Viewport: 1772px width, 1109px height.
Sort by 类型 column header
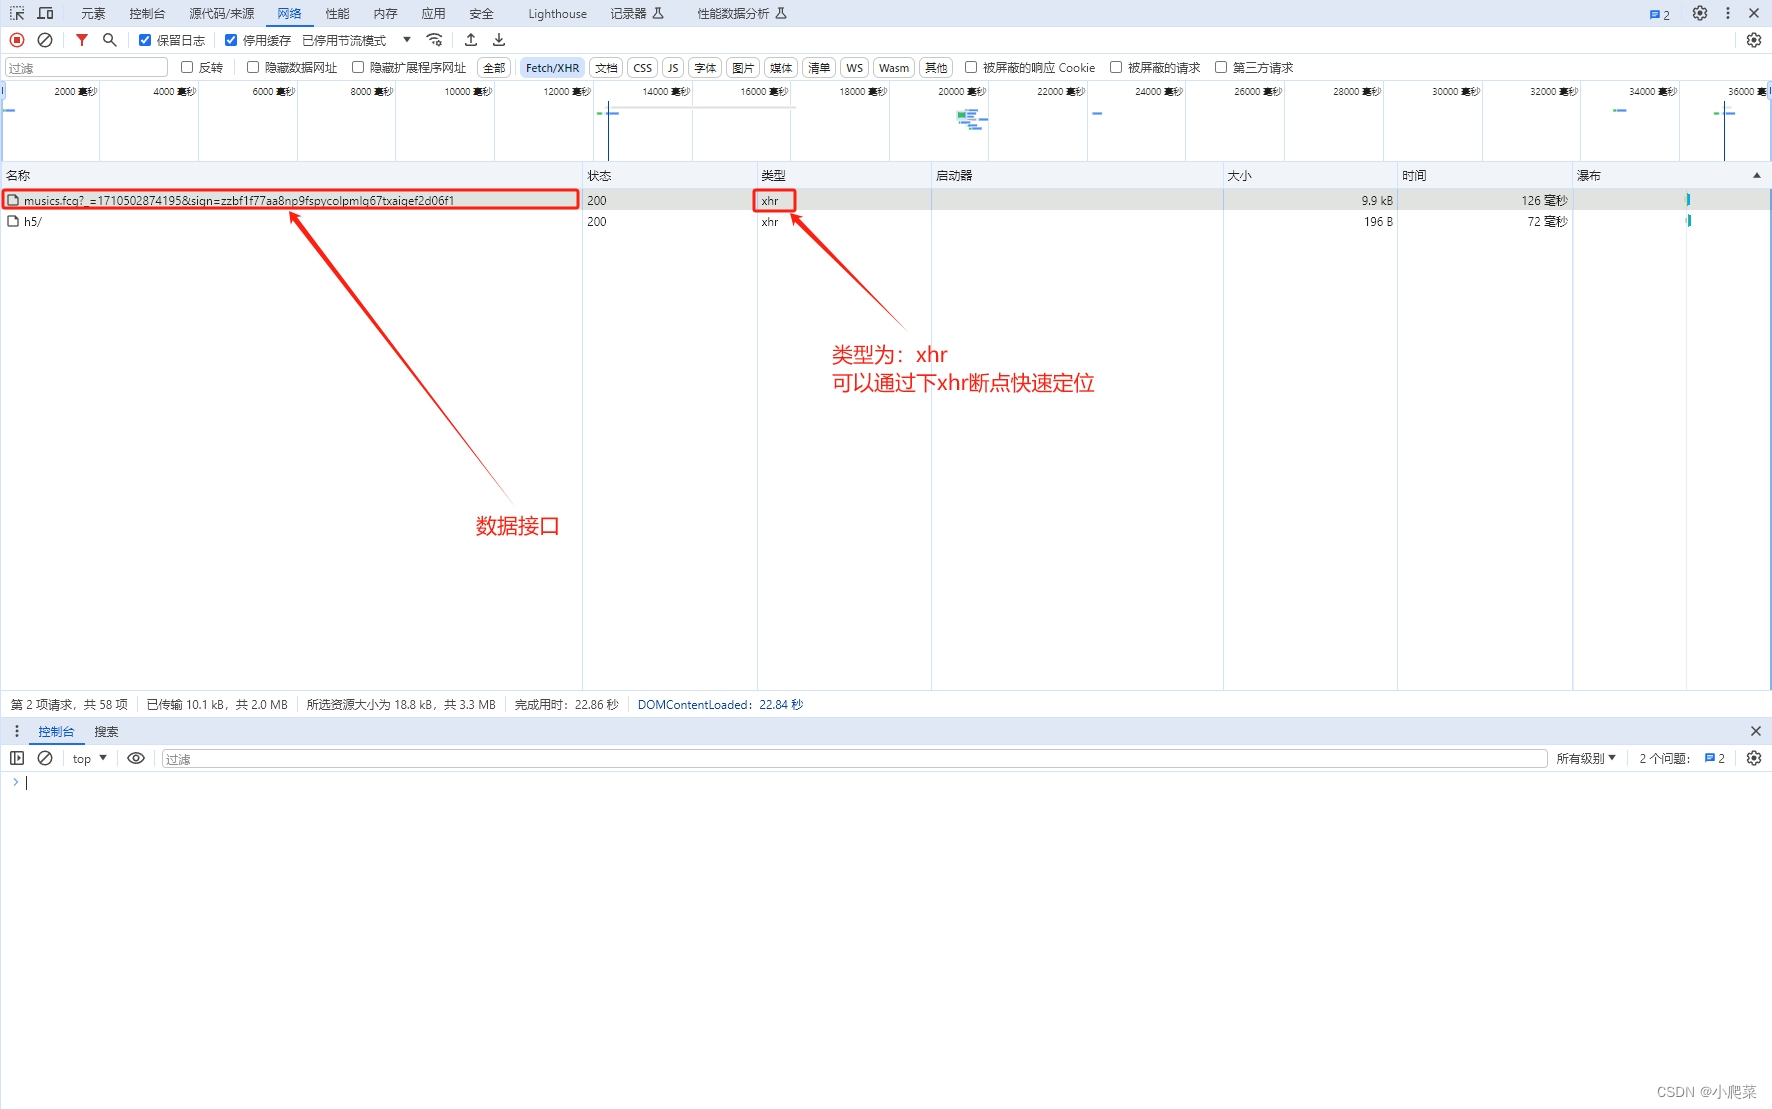[844, 175]
